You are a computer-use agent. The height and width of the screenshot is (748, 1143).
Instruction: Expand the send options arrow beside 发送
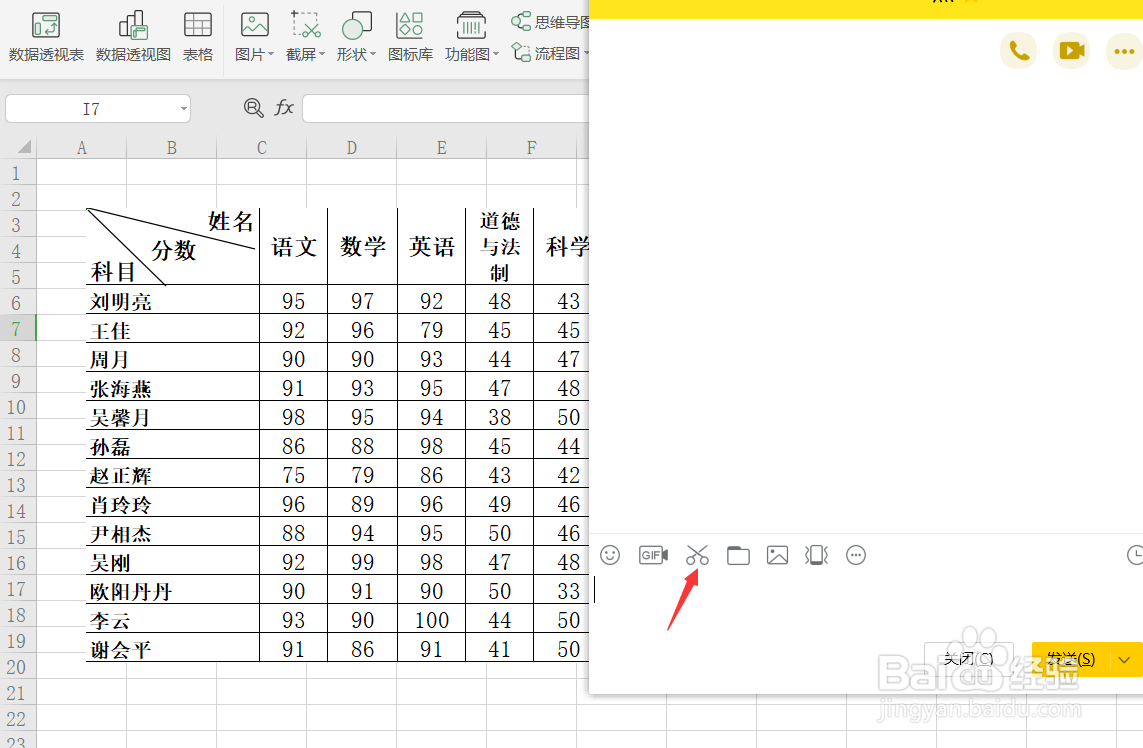(x=1124, y=660)
